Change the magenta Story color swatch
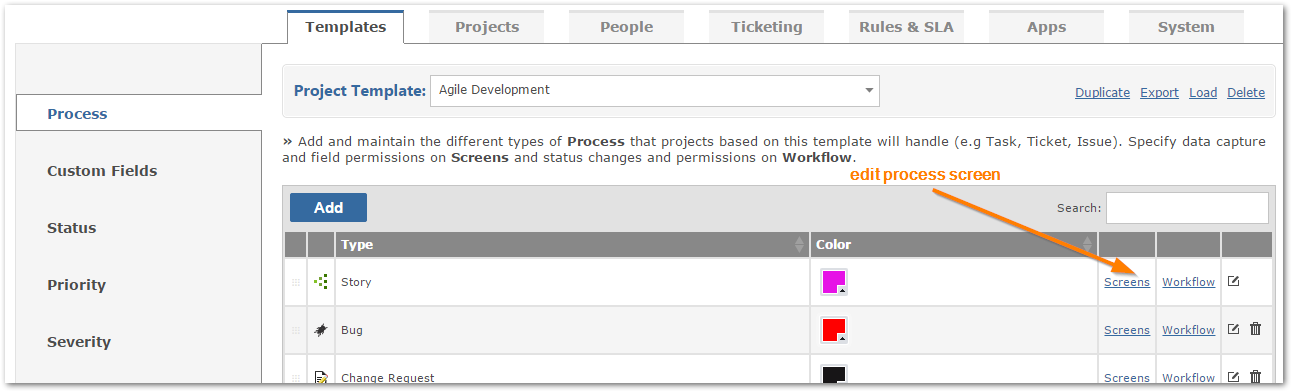This screenshot has height=392, width=1292. click(834, 282)
